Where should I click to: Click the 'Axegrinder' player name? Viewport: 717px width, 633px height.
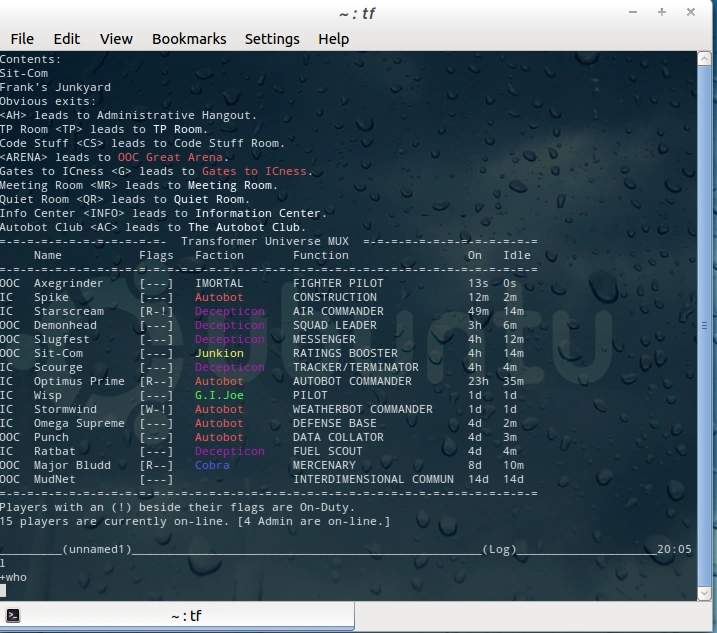pos(69,283)
